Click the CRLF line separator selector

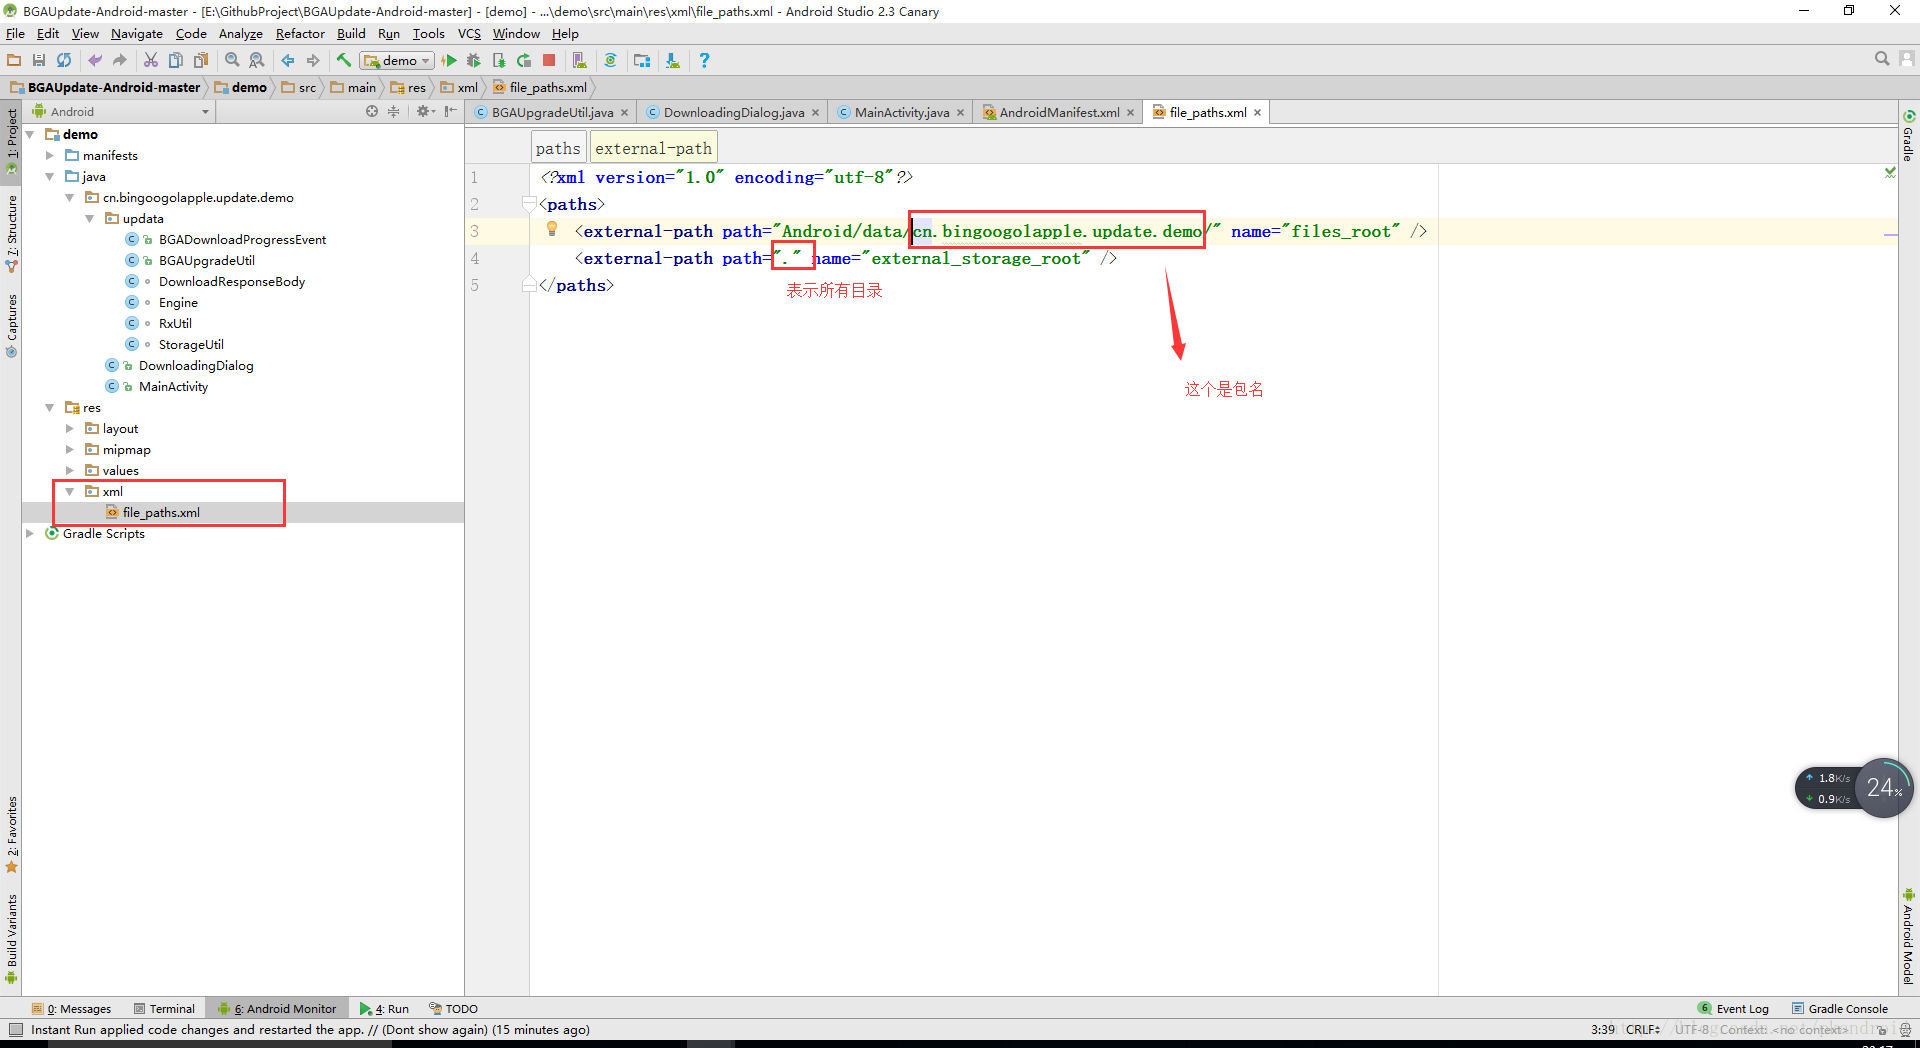[x=1643, y=1029]
